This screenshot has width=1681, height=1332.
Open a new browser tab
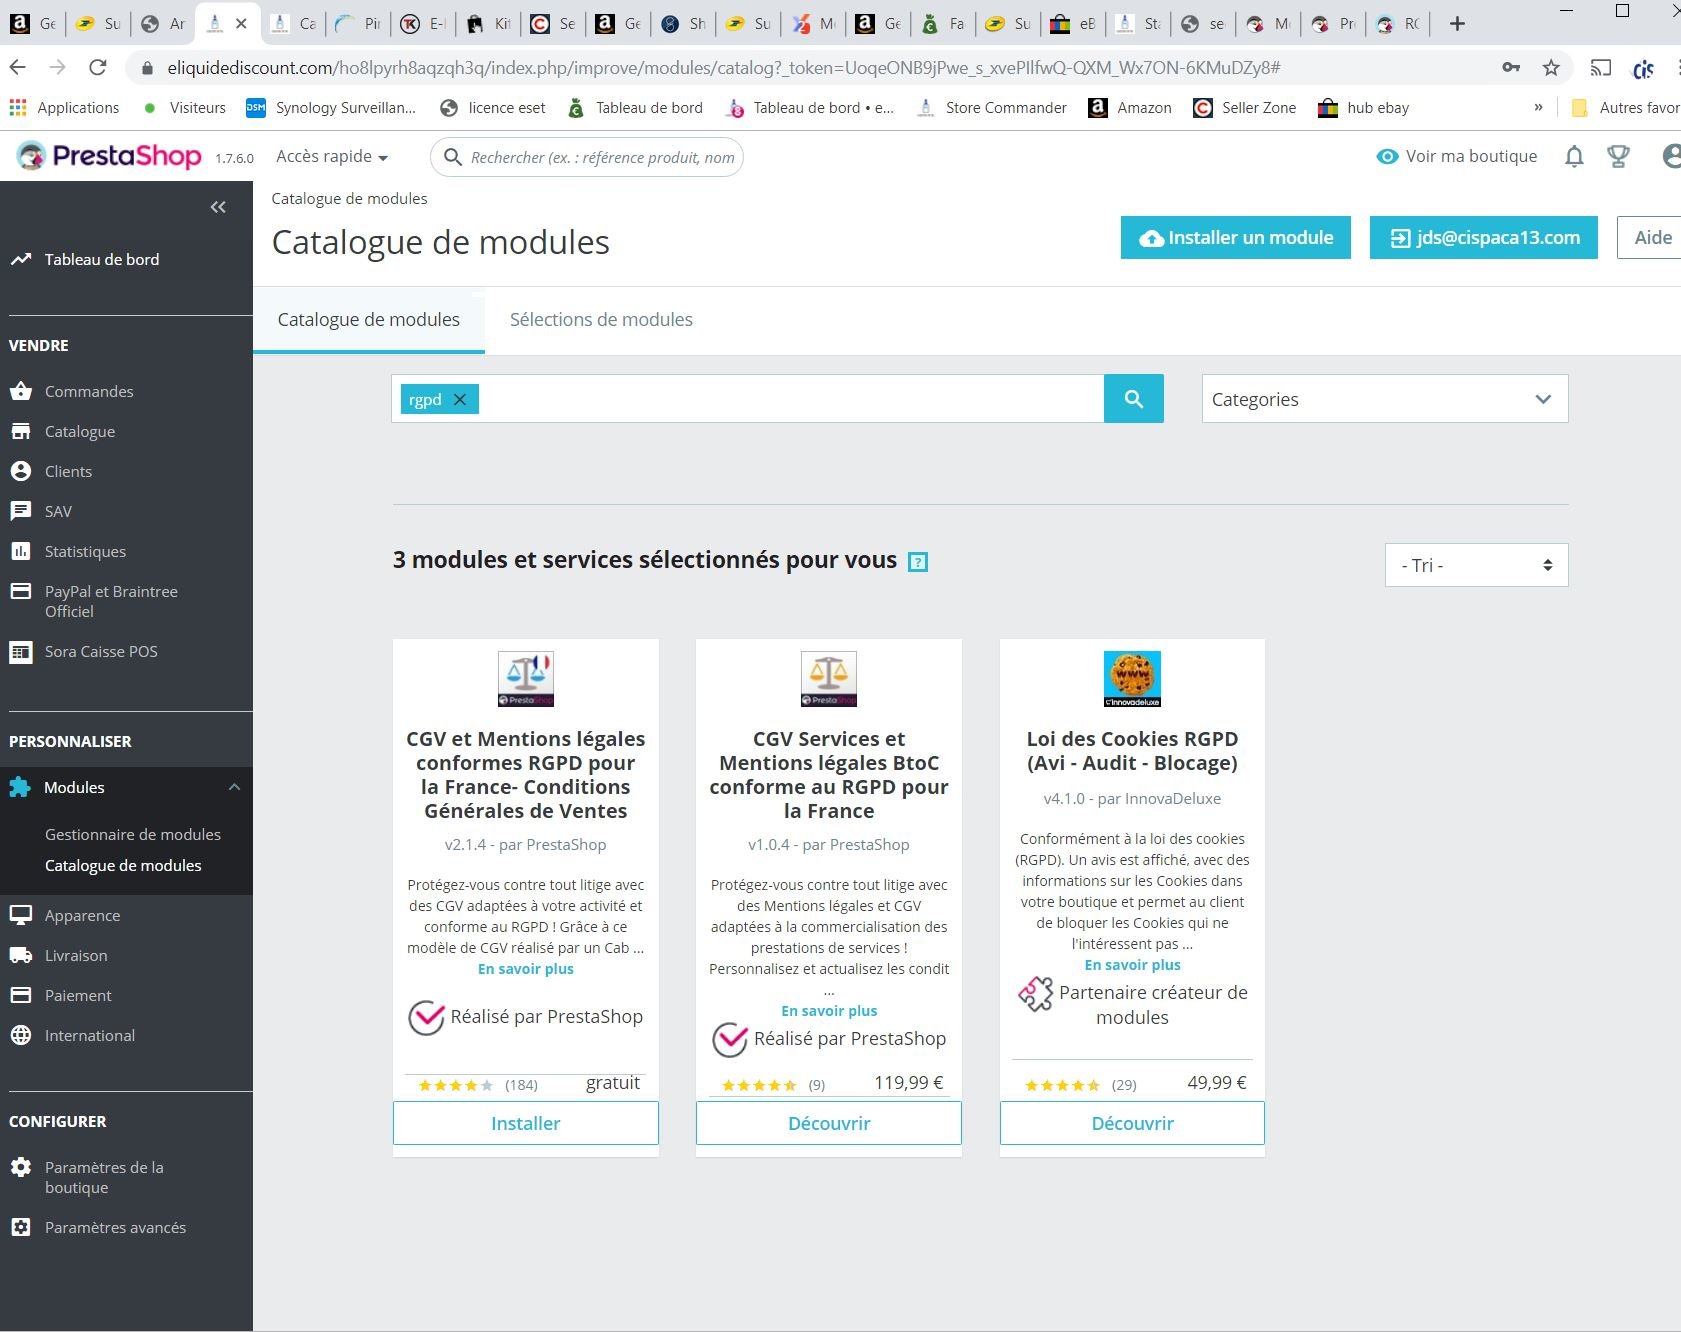point(1457,24)
